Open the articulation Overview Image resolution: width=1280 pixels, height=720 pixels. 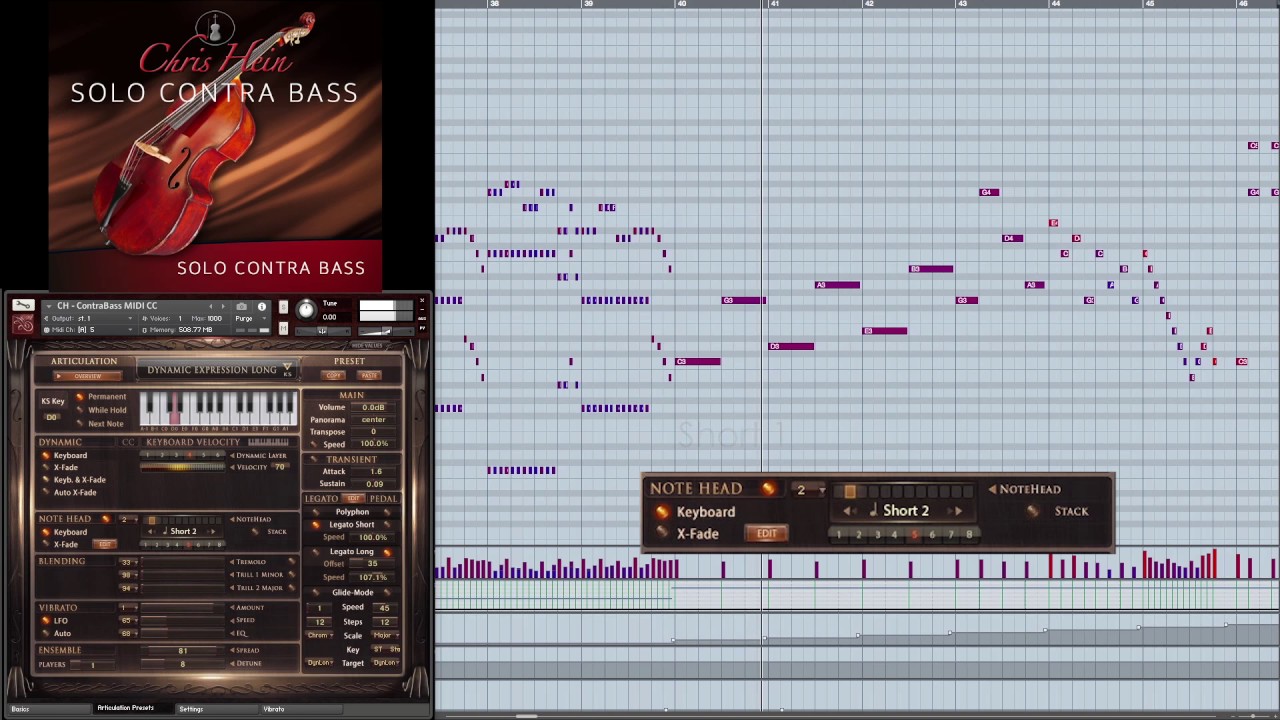(x=88, y=376)
